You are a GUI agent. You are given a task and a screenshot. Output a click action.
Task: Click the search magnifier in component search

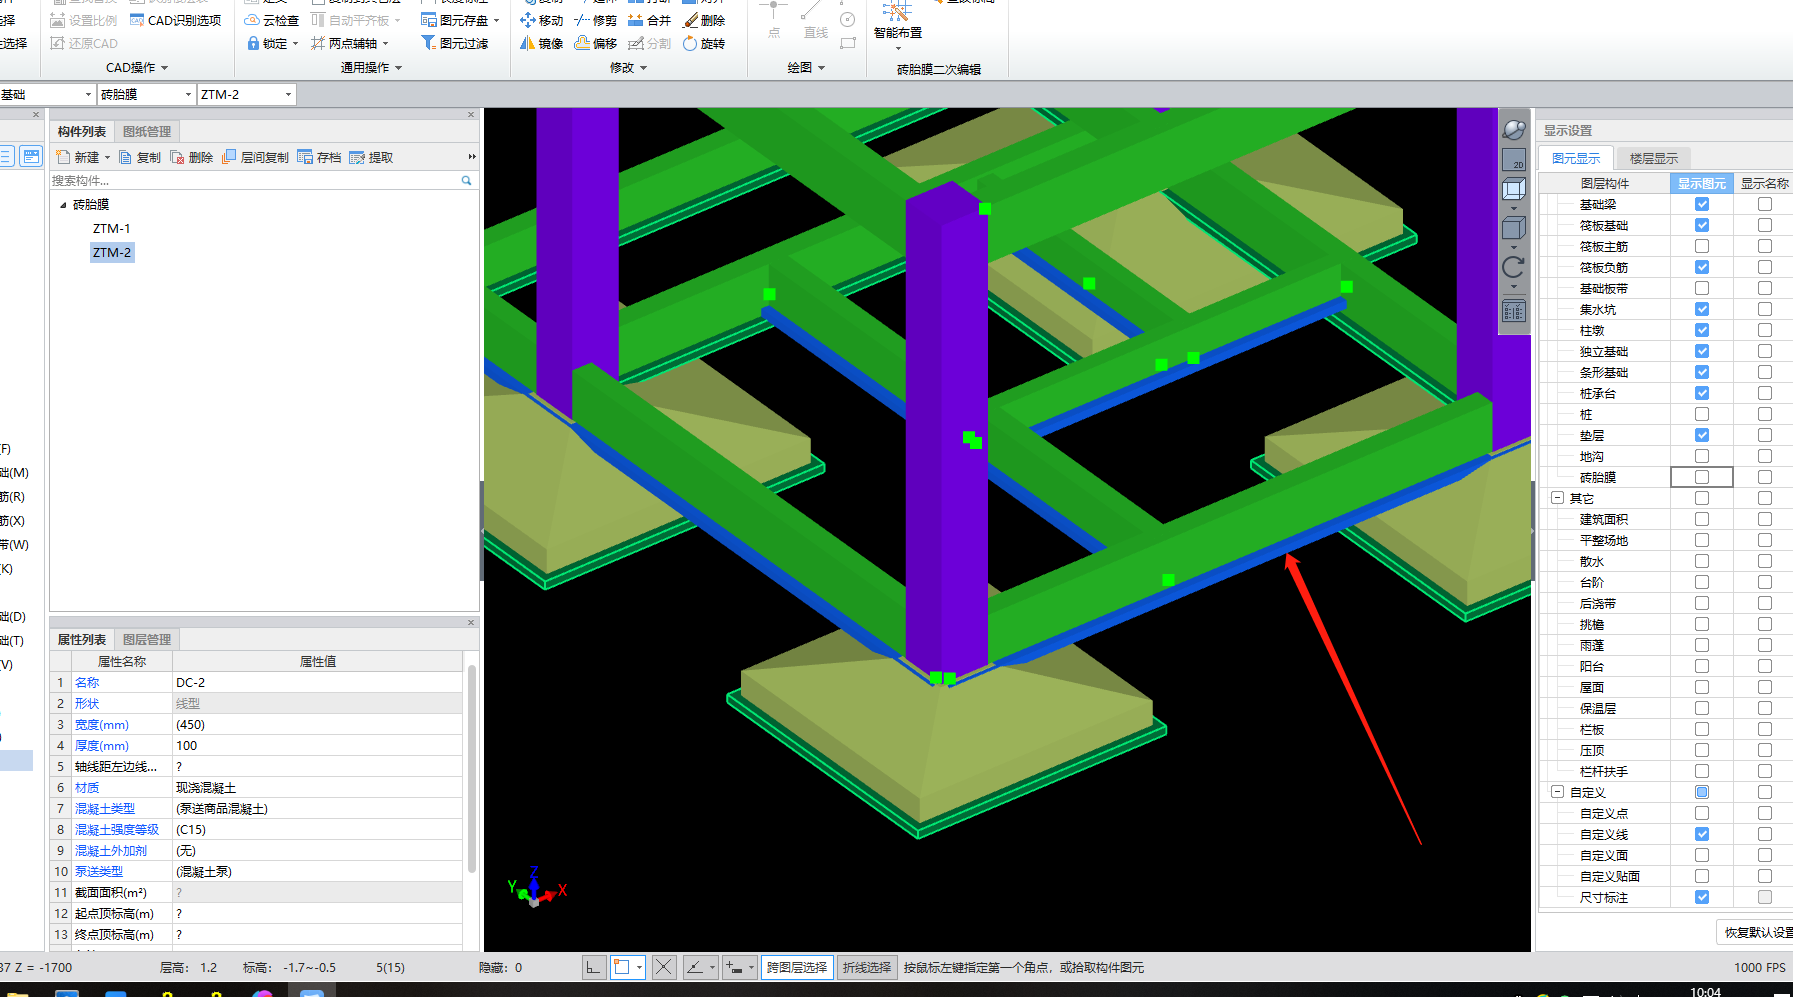(x=466, y=181)
